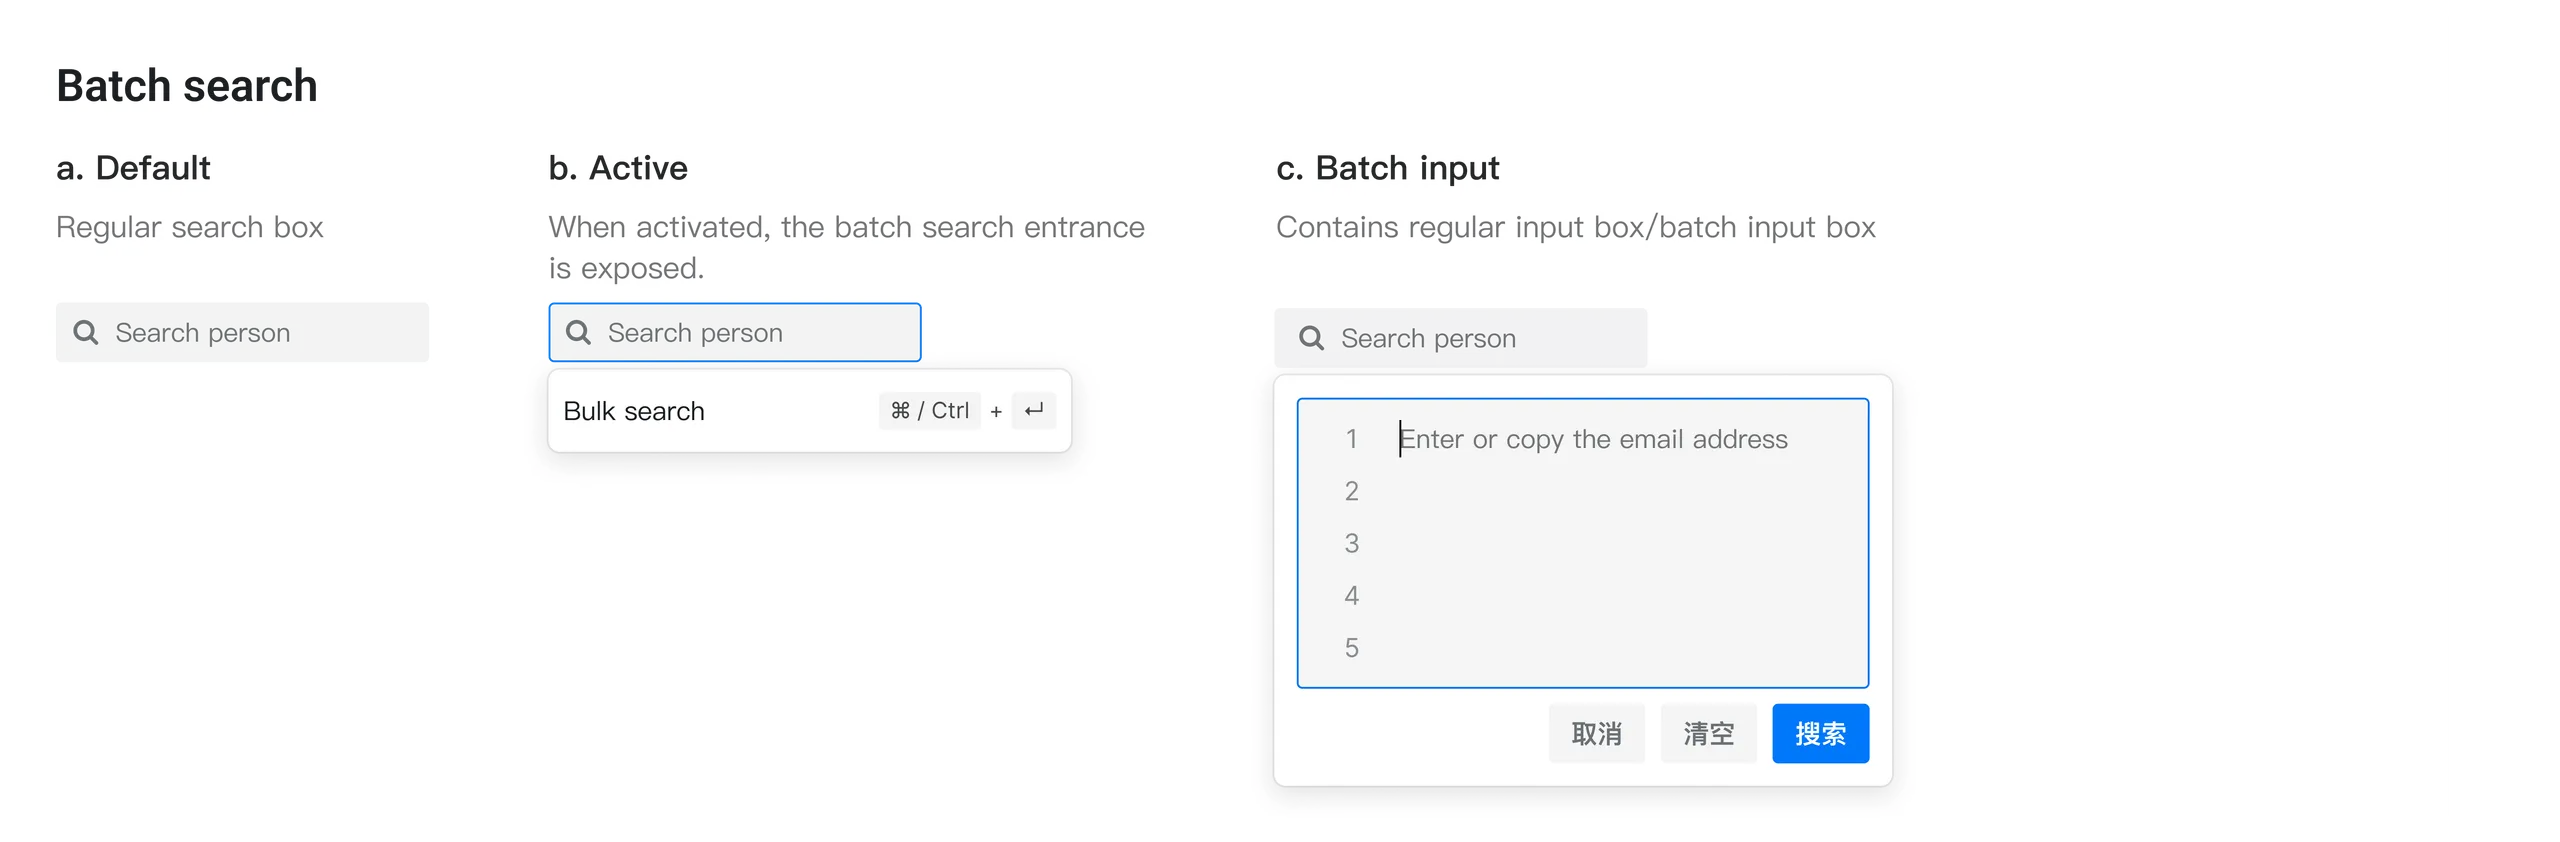Click the 'a. Default' section heading

(133, 168)
